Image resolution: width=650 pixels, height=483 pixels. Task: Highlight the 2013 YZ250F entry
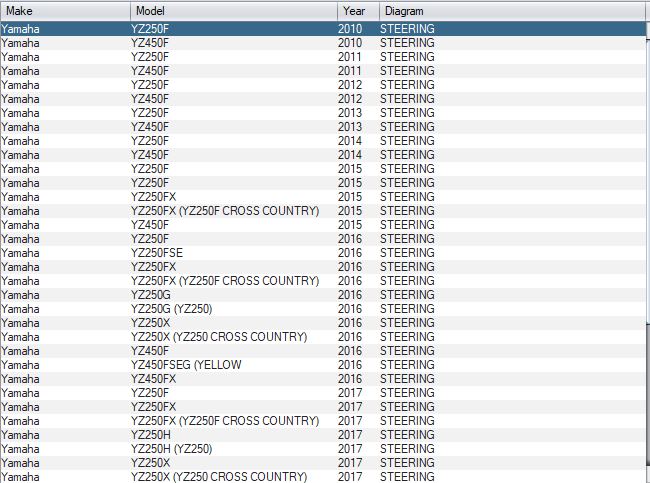click(x=323, y=113)
